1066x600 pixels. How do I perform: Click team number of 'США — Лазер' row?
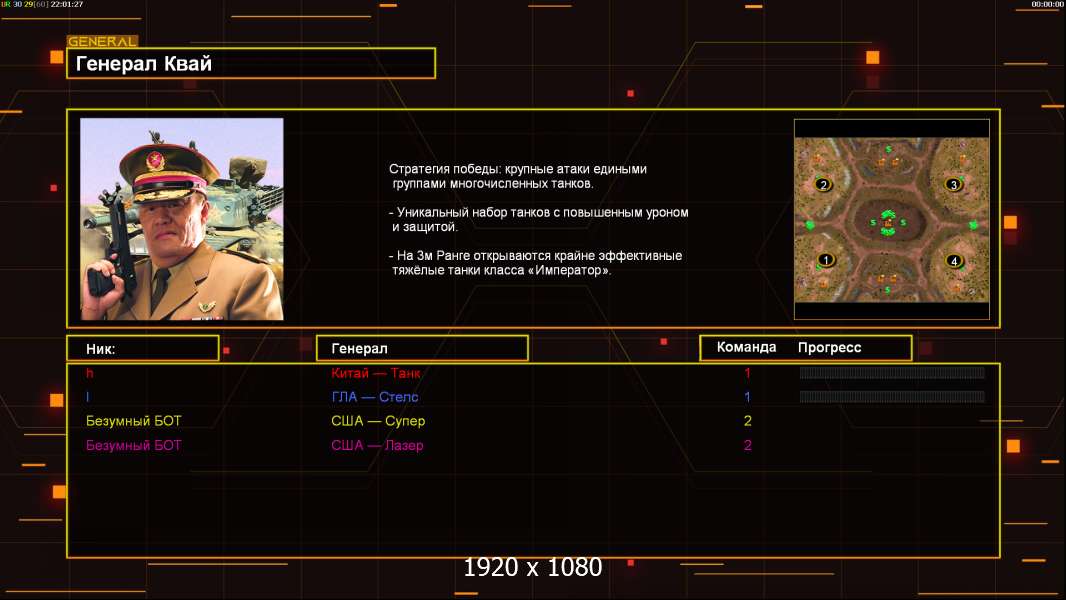click(x=747, y=445)
